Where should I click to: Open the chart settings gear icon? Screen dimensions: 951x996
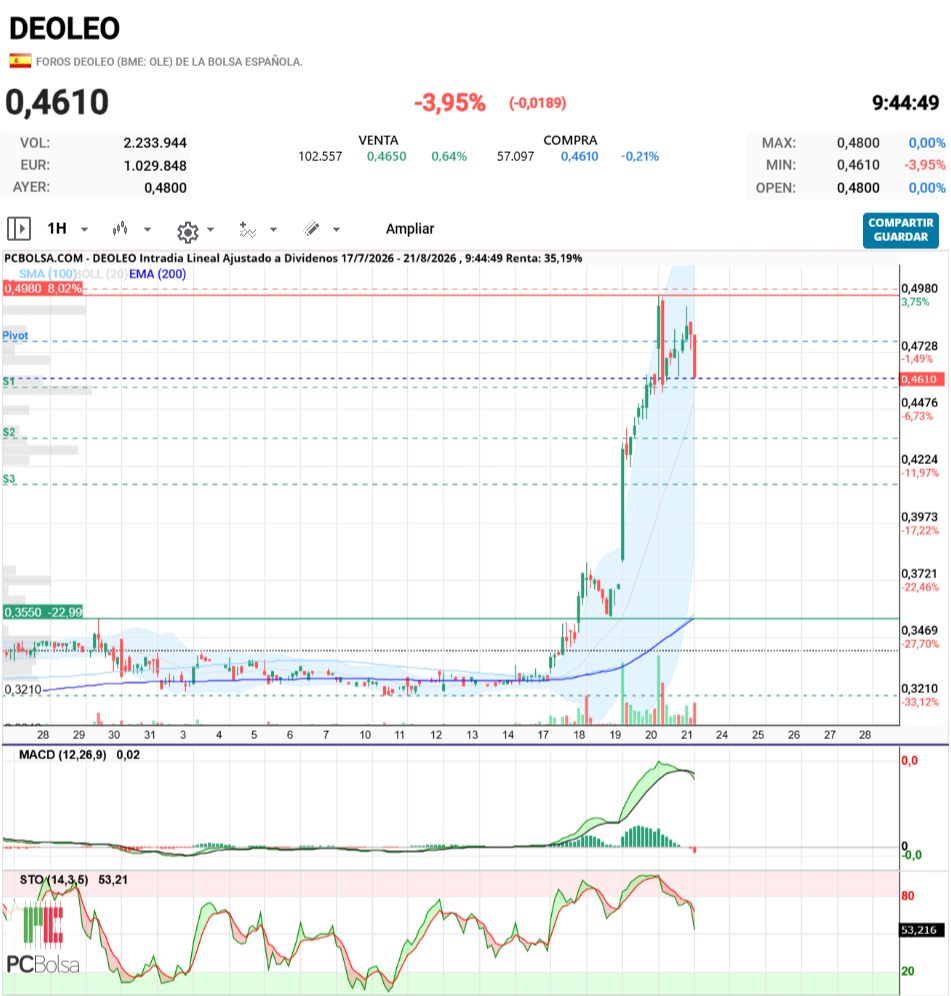(x=187, y=232)
